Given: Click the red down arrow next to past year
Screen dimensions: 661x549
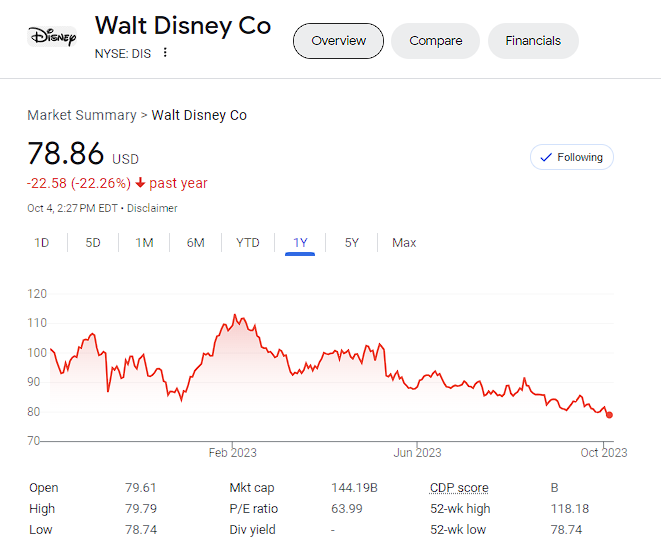Looking at the screenshot, I should 140,183.
